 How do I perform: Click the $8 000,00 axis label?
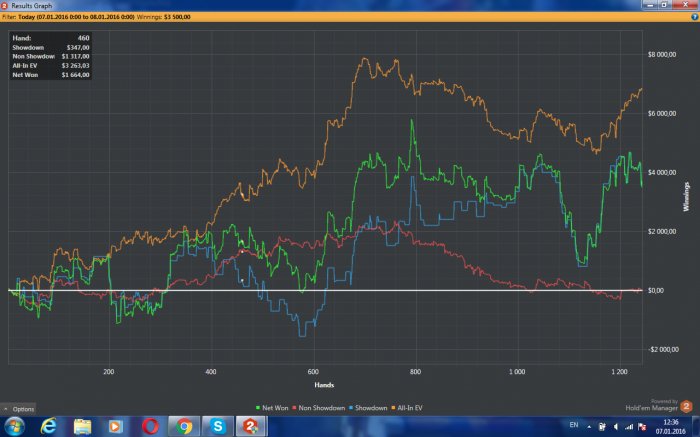[662, 54]
